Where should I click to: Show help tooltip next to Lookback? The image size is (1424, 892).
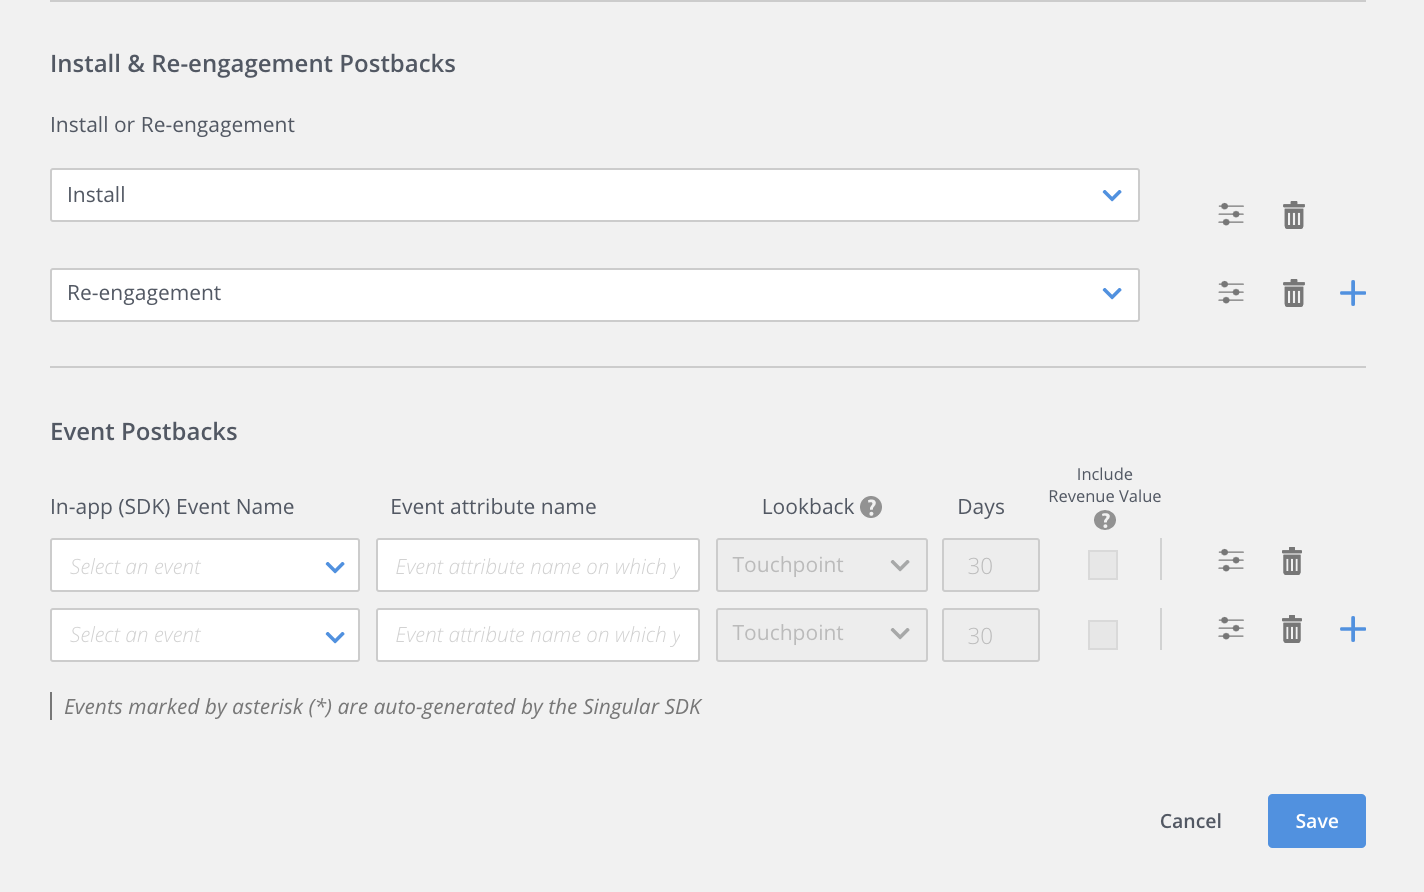pyautogui.click(x=871, y=507)
